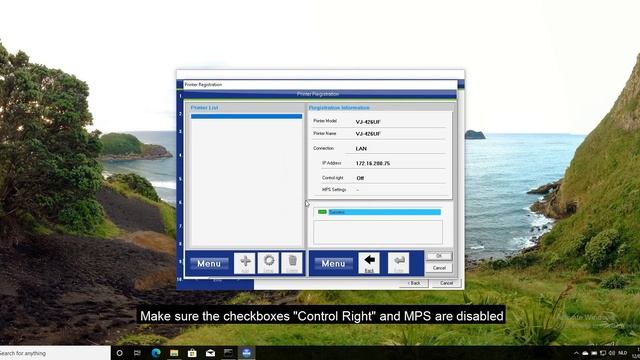Image resolution: width=640 pixels, height=360 pixels.
Task: Click the Printer Name value VJ-426UF
Action: 368,134
